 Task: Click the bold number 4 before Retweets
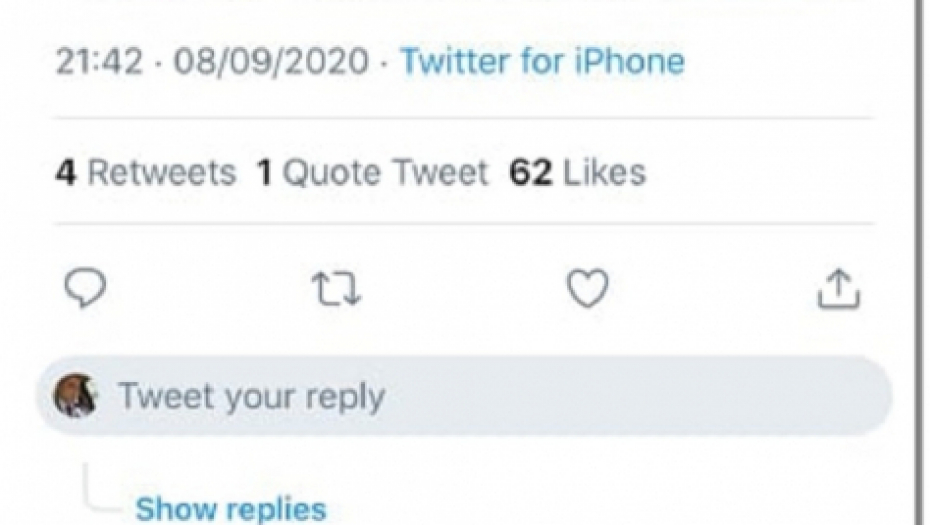(65, 172)
